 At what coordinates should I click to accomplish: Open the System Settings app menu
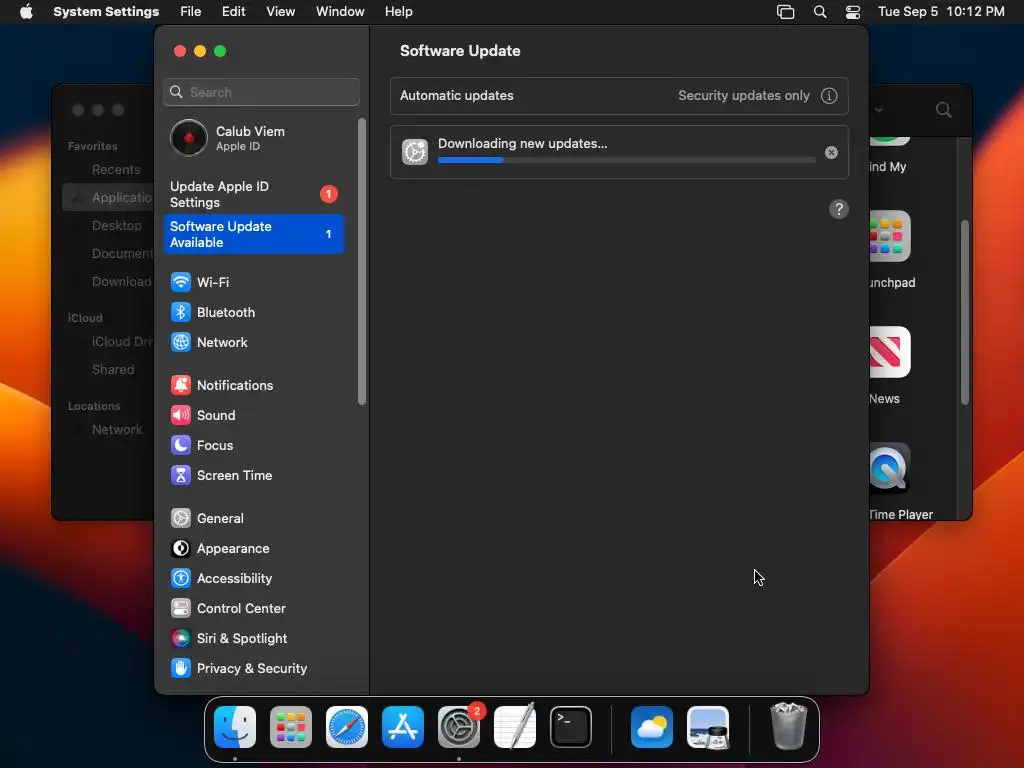106,12
